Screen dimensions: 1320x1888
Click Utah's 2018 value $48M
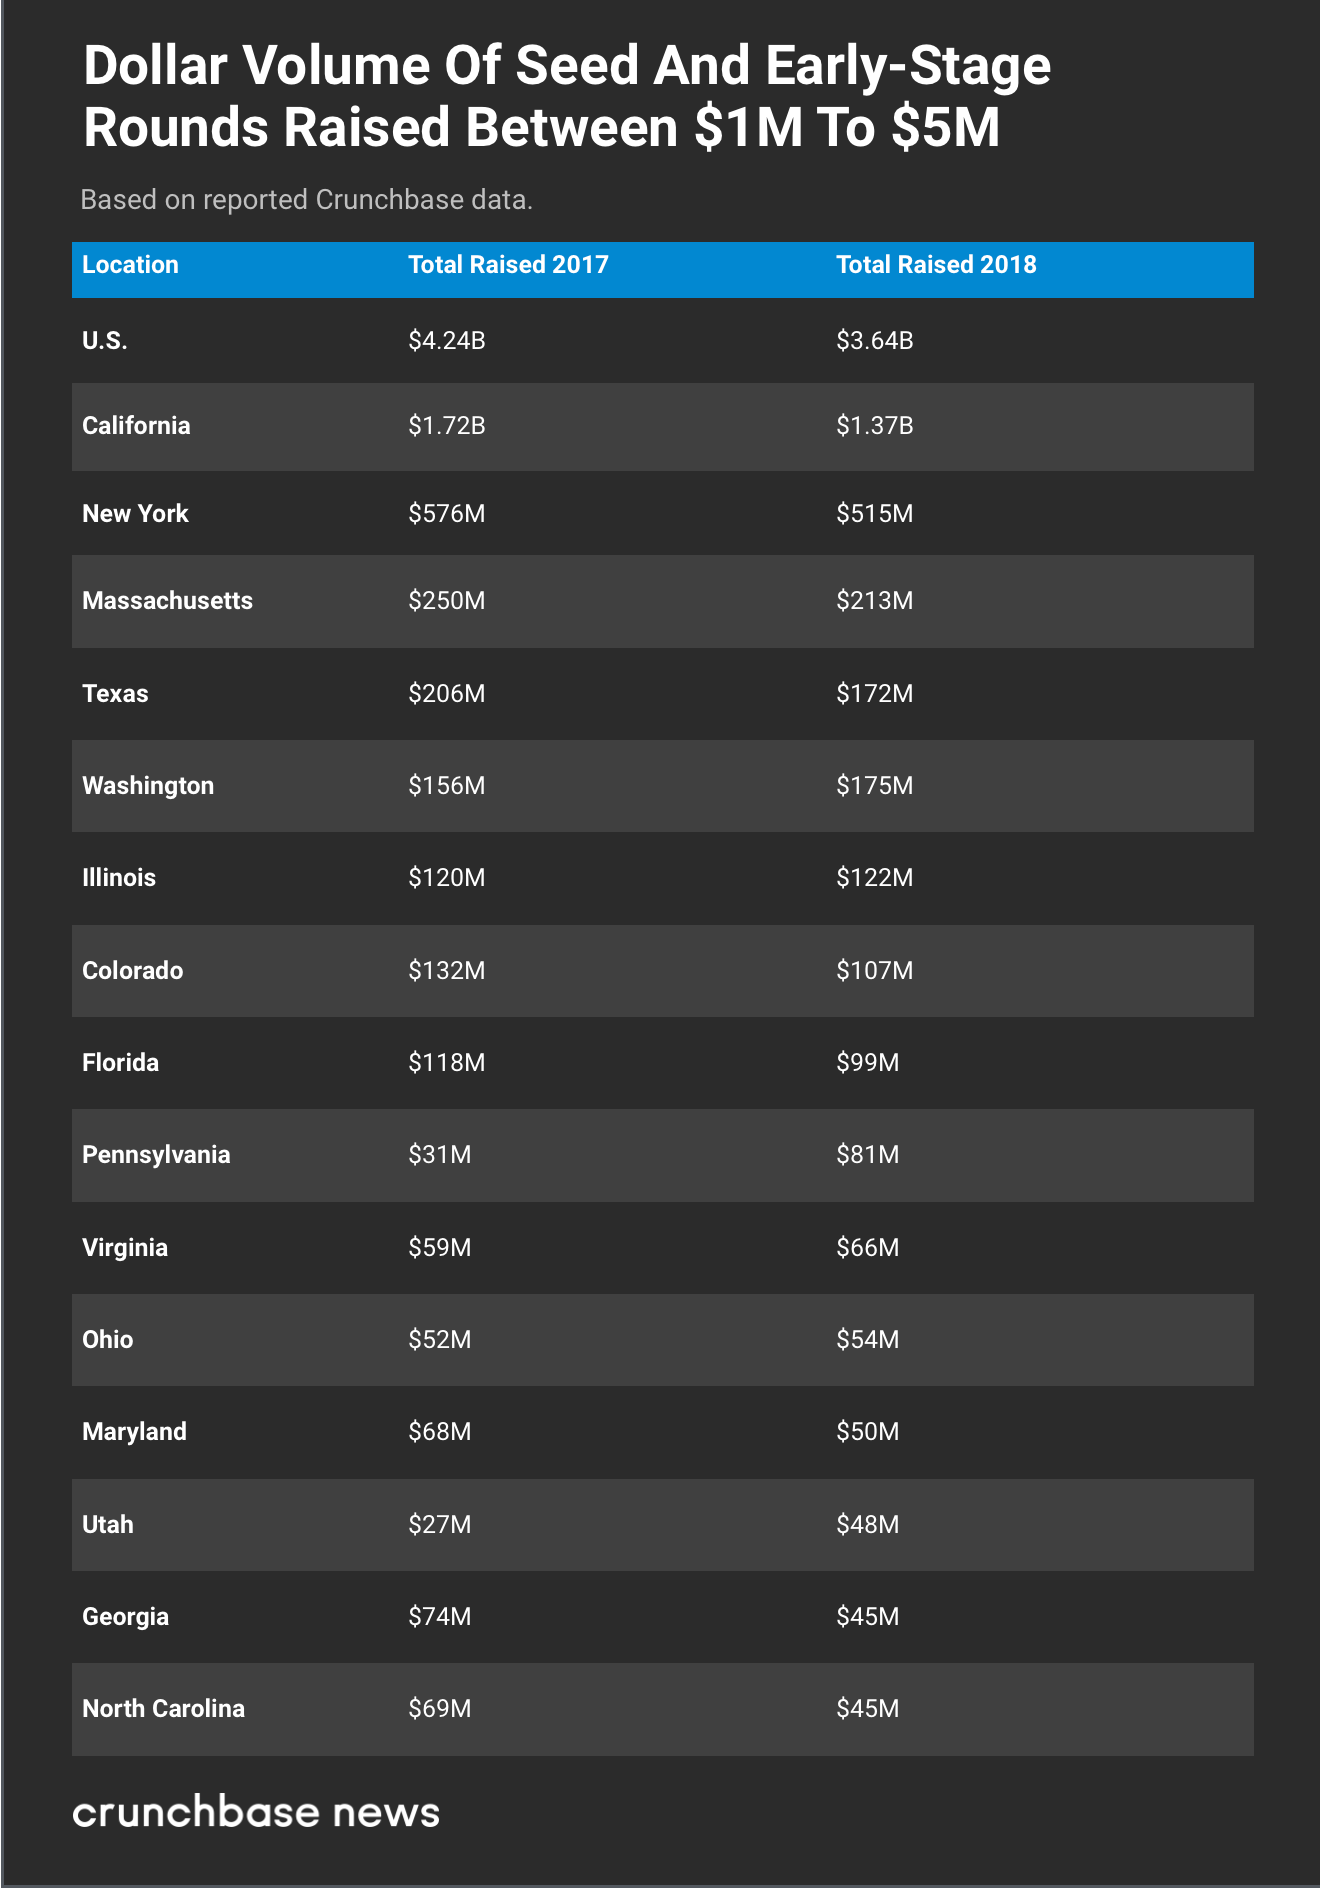pyautogui.click(x=867, y=1525)
